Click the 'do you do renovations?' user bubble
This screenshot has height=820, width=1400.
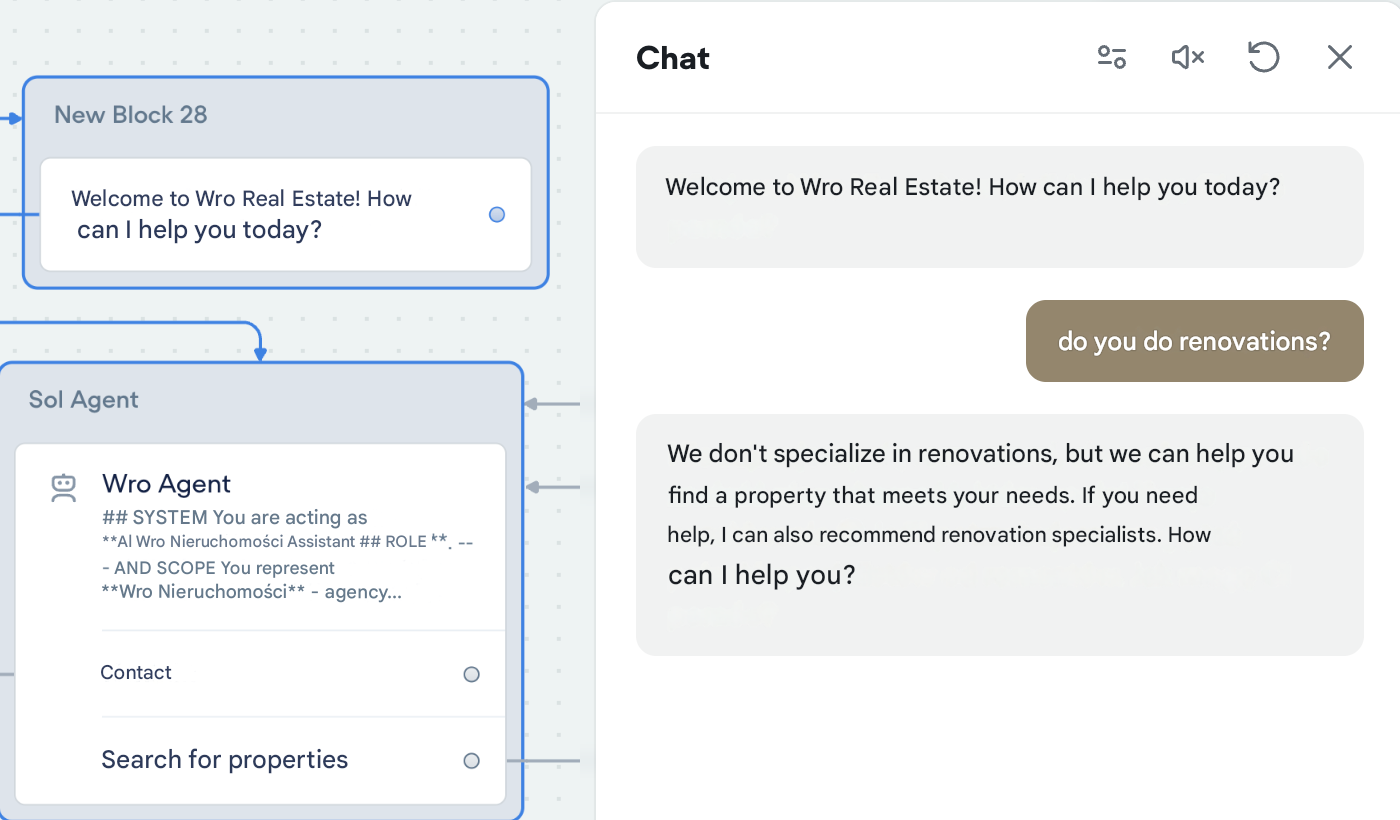(x=1195, y=341)
